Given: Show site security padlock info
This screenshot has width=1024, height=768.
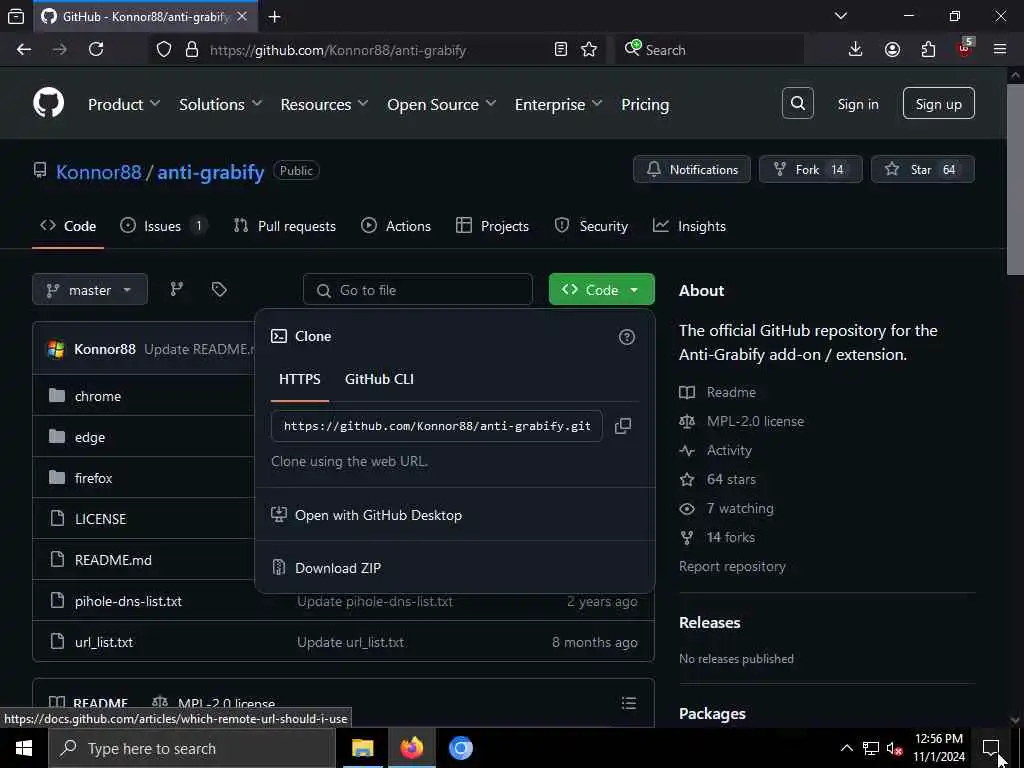Looking at the screenshot, I should [x=191, y=50].
